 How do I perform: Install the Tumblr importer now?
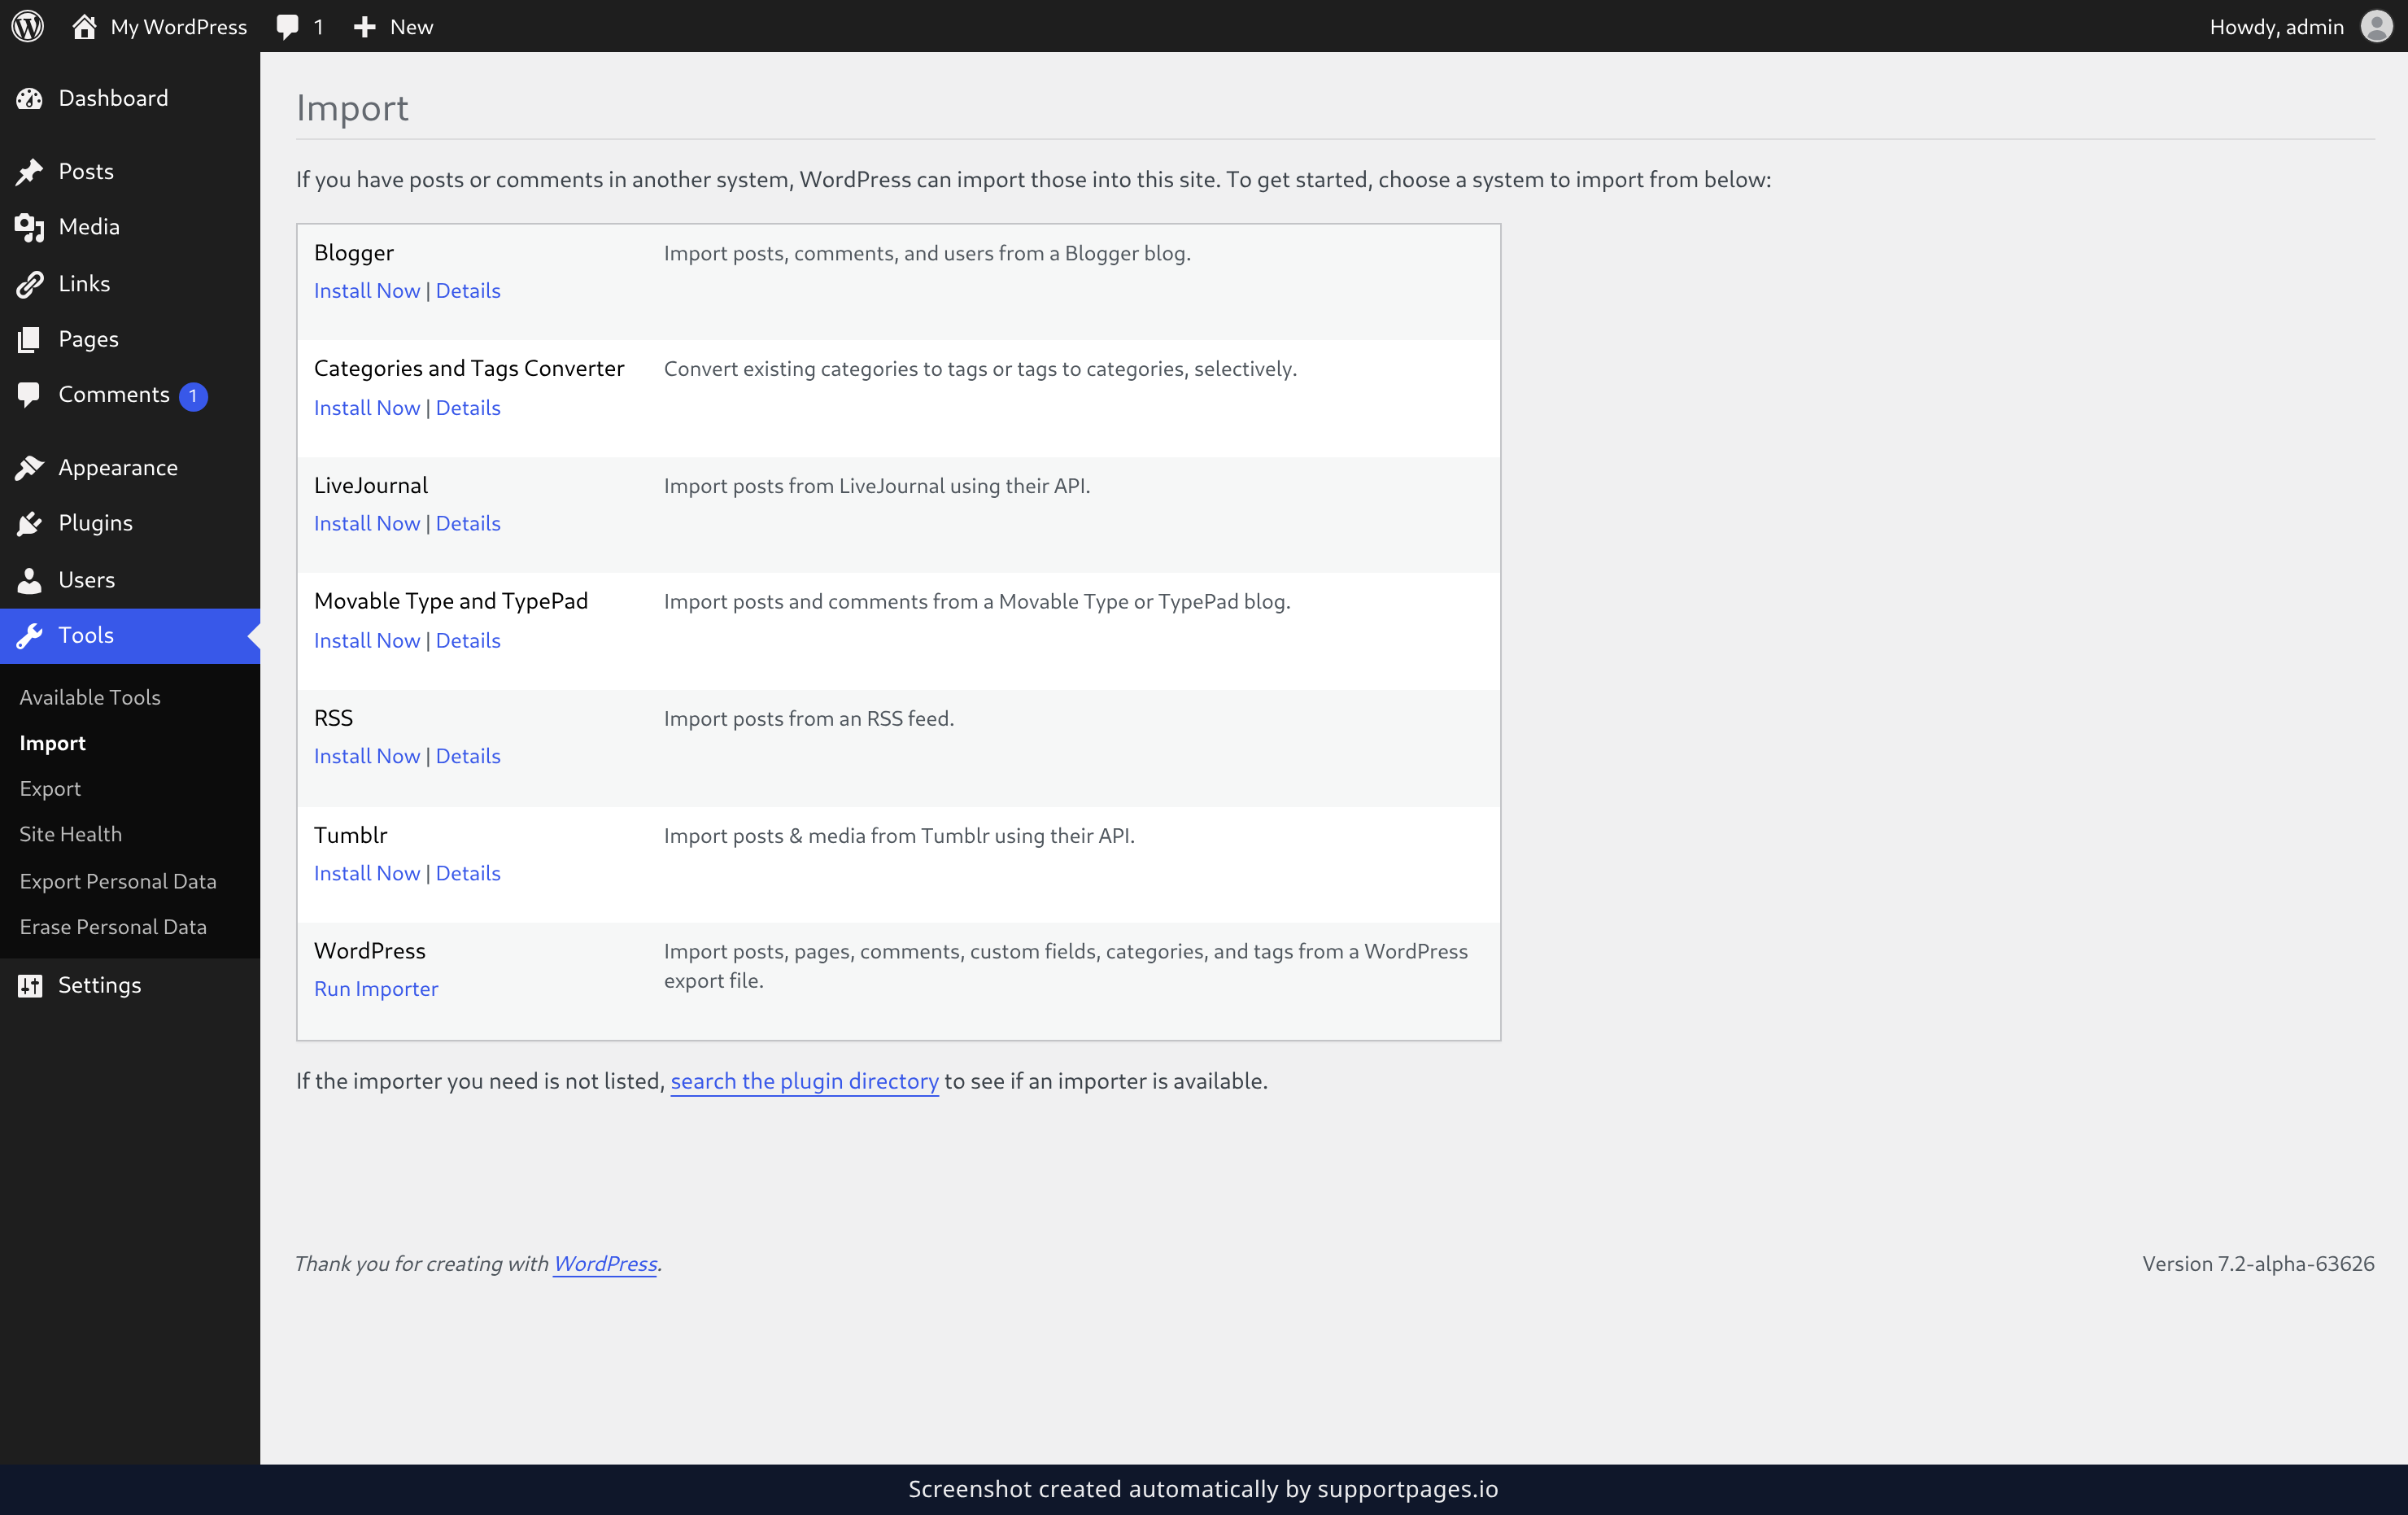click(x=367, y=873)
